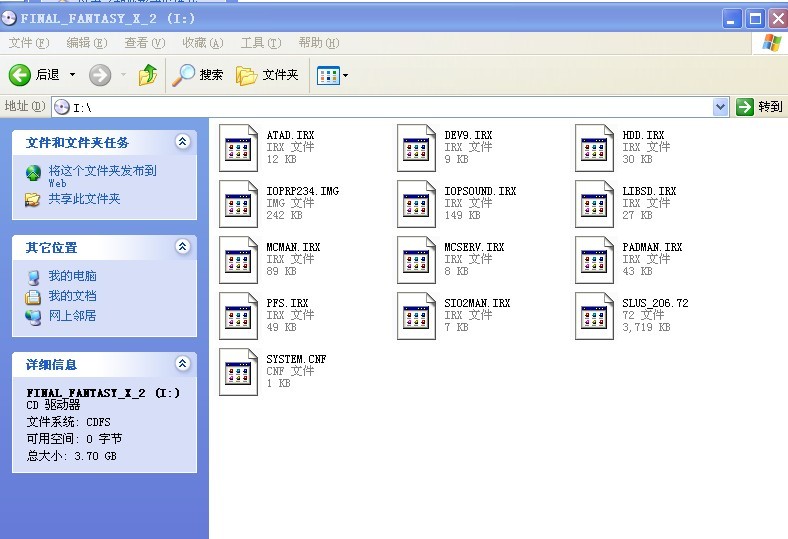Click 将这个文件夹发布到 Web link
Screen dimensions: 788x539
click(x=103, y=176)
